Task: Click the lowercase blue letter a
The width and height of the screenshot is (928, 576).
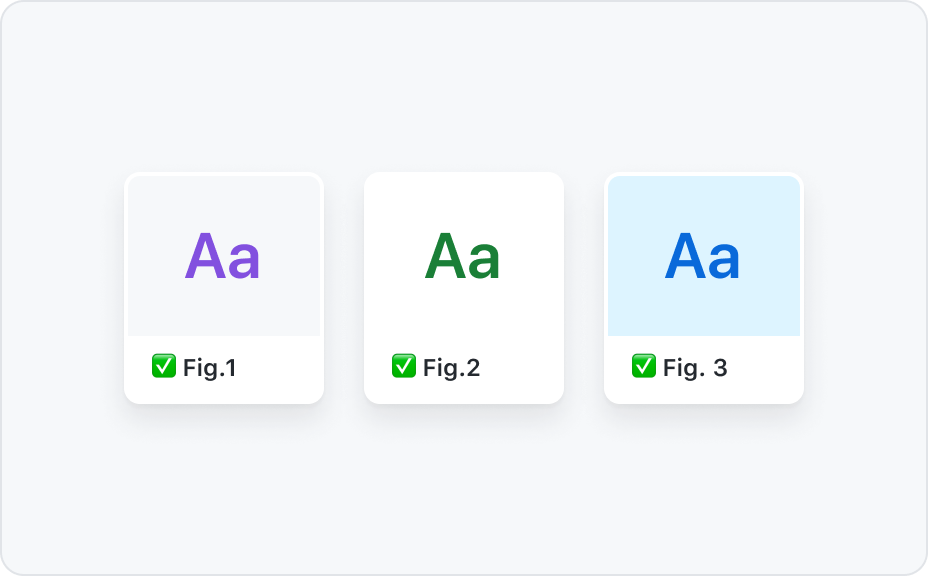Action: point(723,261)
